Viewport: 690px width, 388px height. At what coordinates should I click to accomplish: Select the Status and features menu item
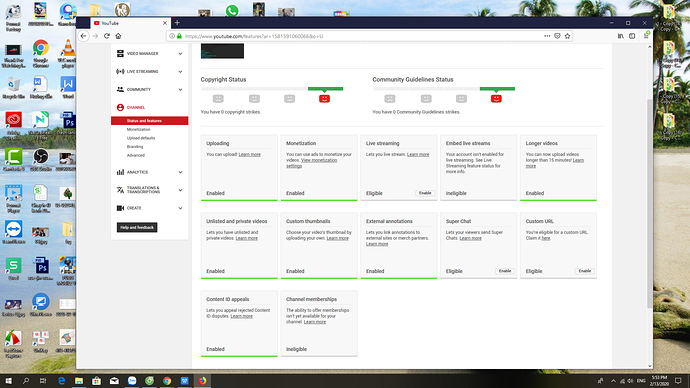[150, 121]
